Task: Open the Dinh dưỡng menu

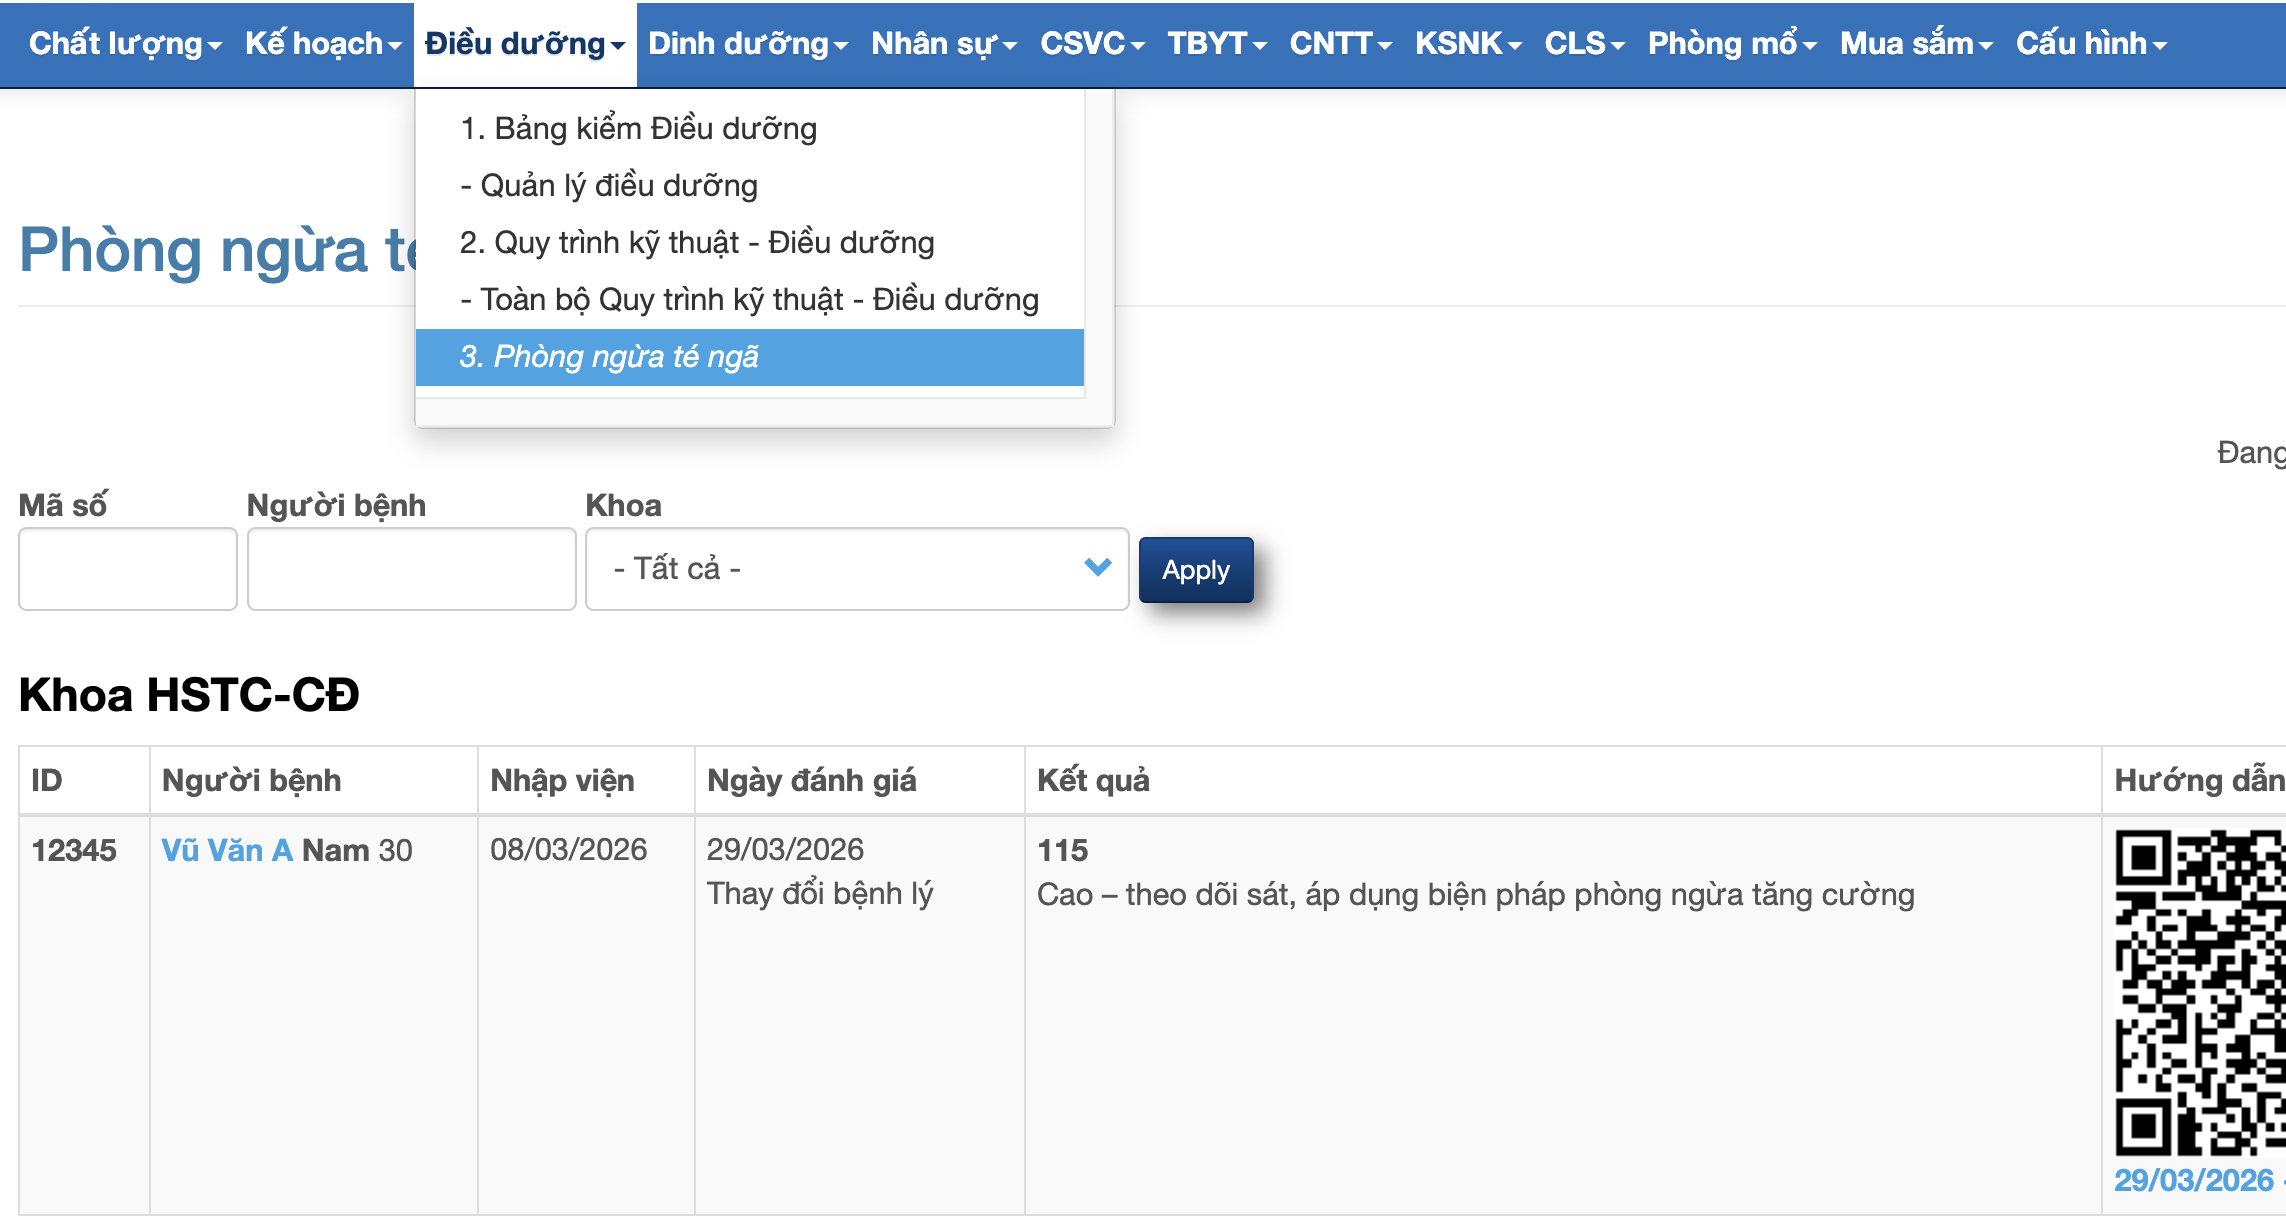Action: [x=747, y=44]
